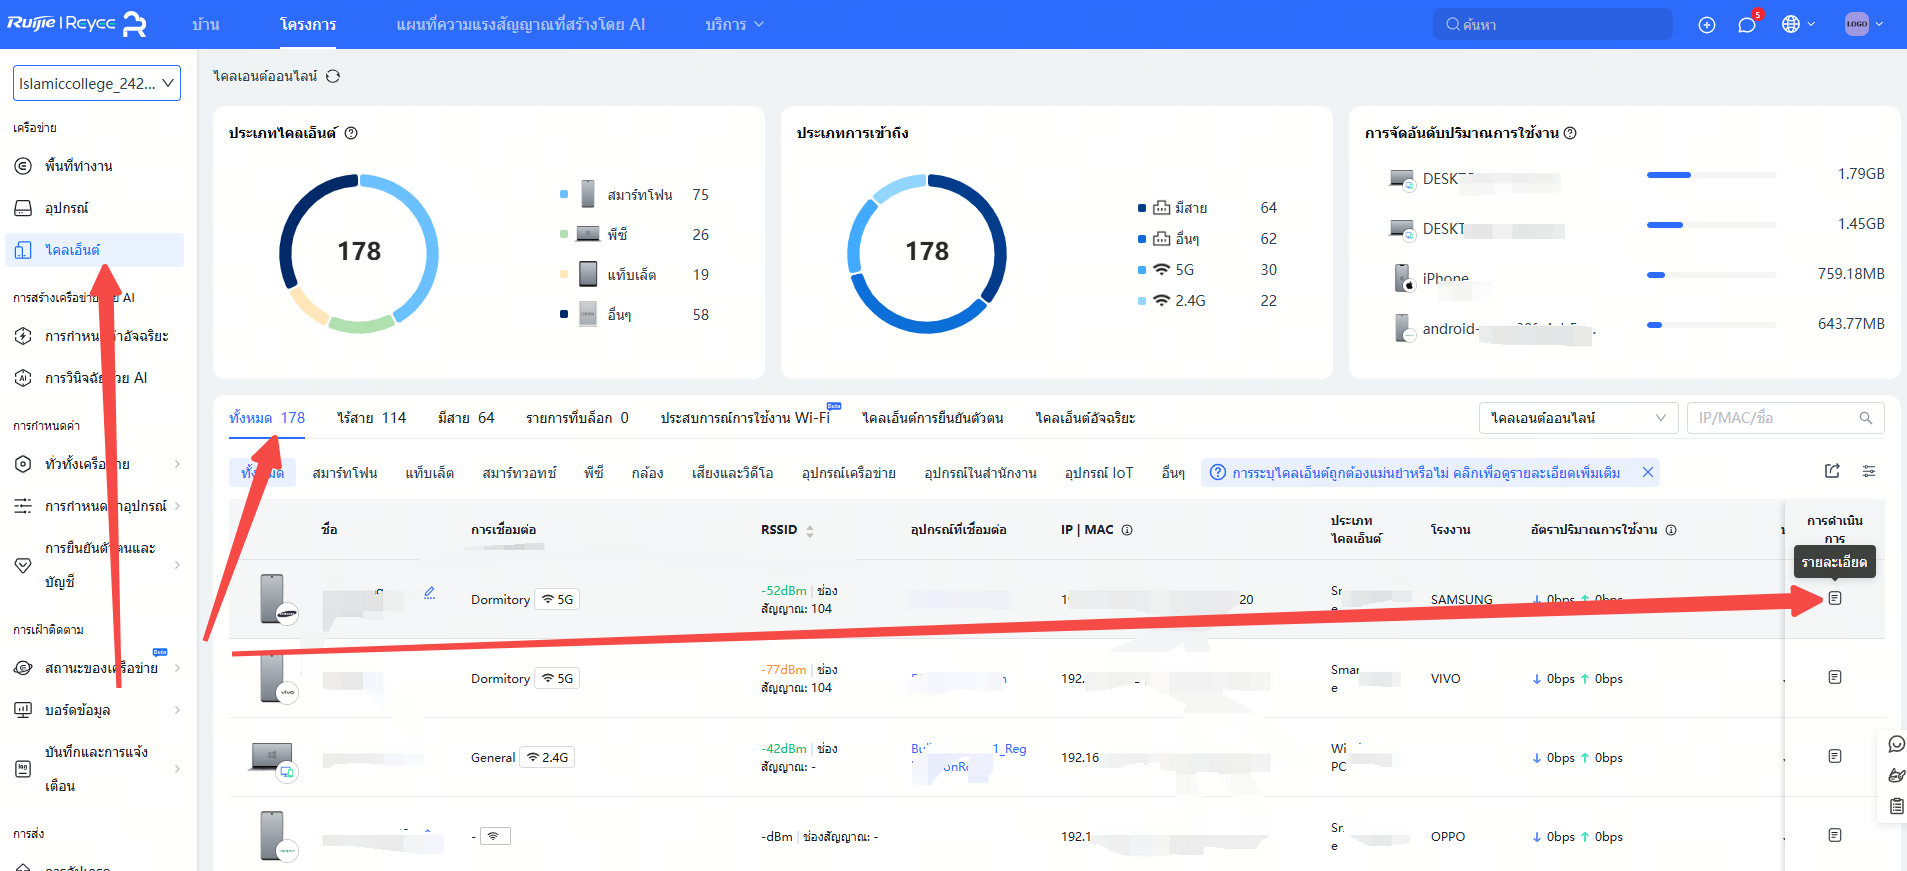Click the usage ranking help icon
The image size is (1907, 871).
pos(1570,133)
